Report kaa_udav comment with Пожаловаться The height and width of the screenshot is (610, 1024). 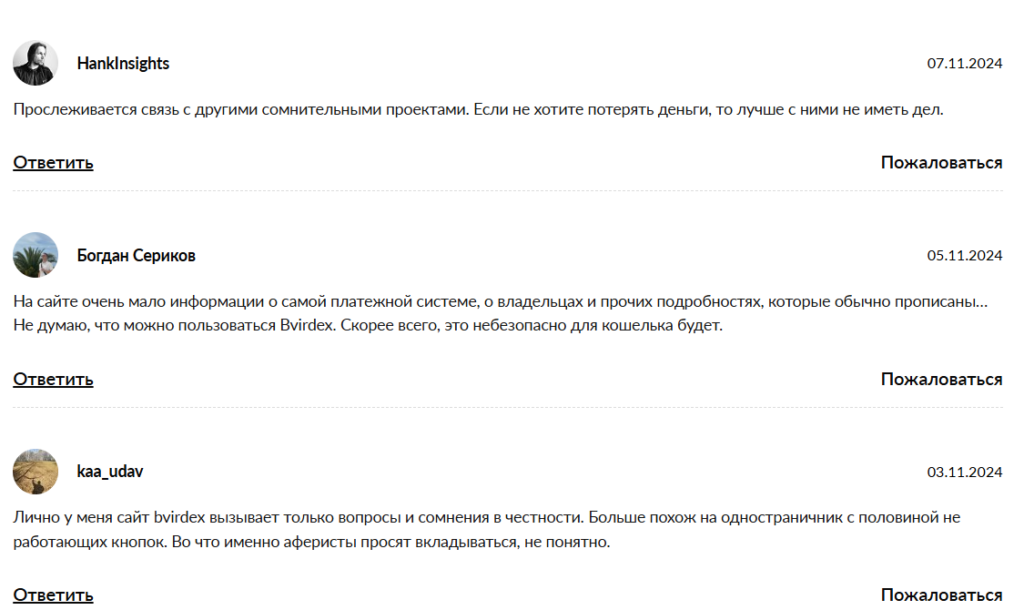point(940,593)
